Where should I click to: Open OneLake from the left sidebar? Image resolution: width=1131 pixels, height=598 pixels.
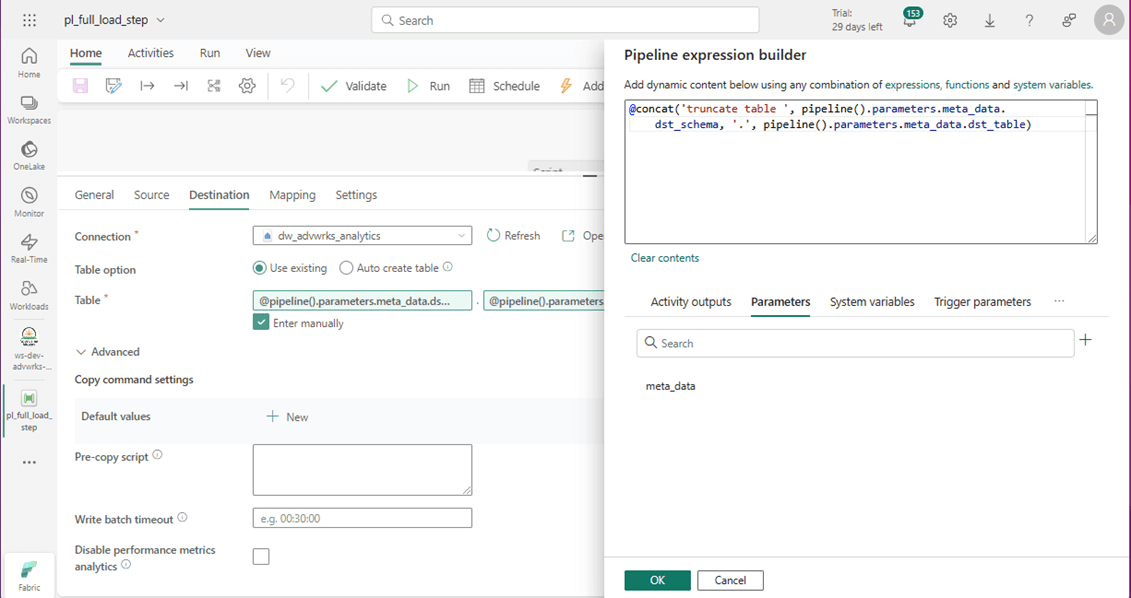(x=29, y=155)
